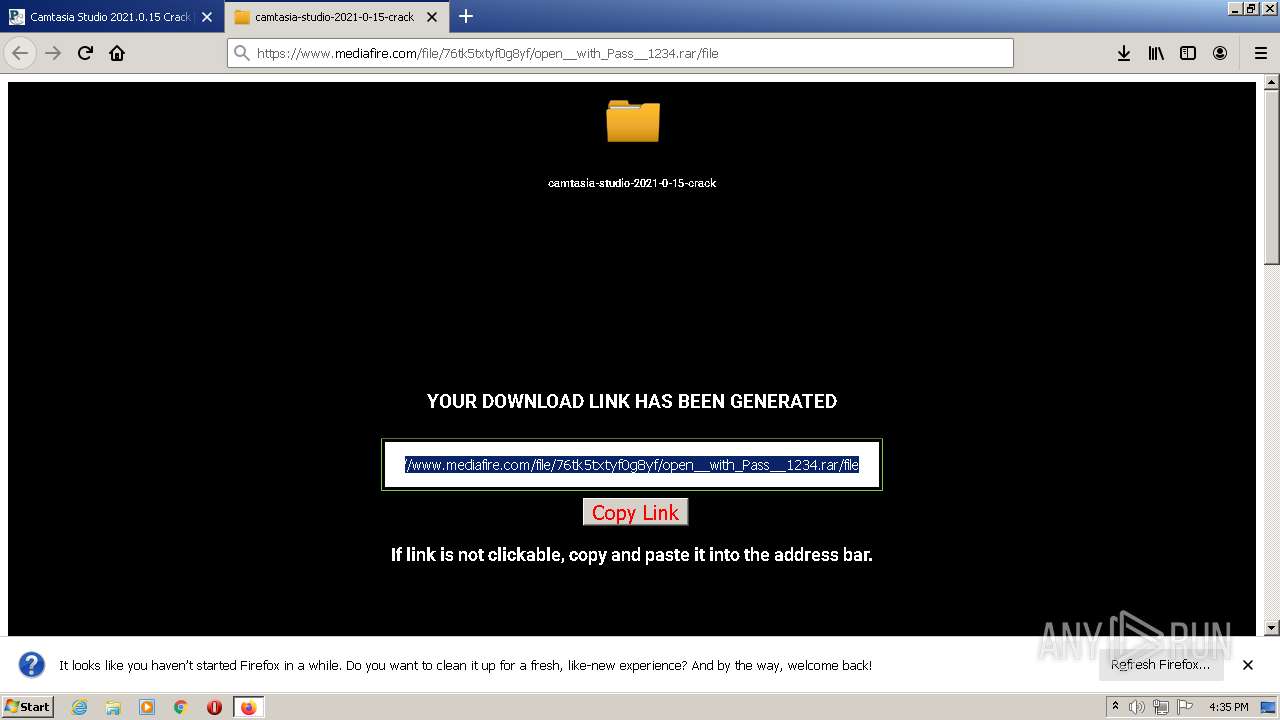The height and width of the screenshot is (720, 1280).
Task: Click the Copy Link button
Action: [635, 512]
